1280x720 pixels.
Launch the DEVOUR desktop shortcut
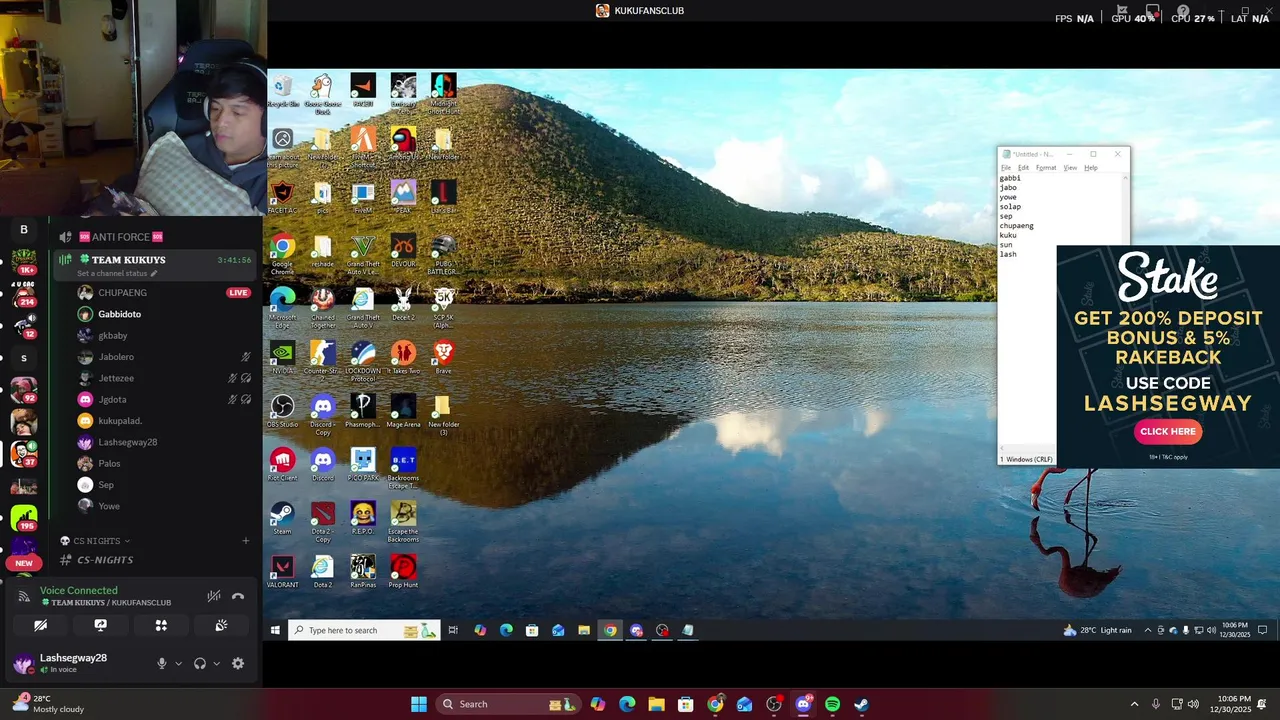[403, 251]
